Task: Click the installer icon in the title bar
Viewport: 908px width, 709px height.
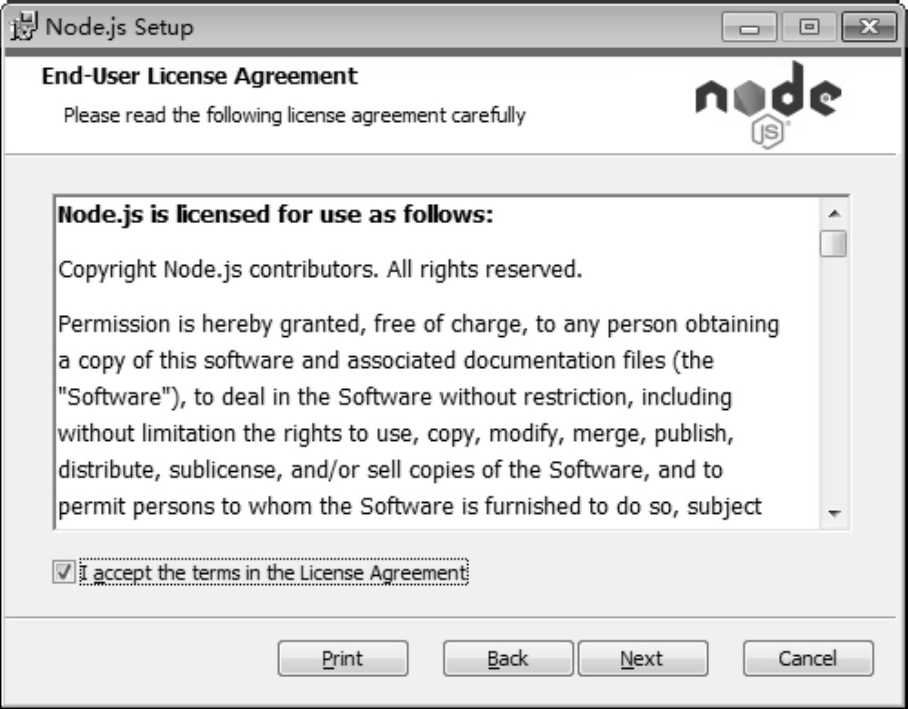Action: [x=21, y=23]
